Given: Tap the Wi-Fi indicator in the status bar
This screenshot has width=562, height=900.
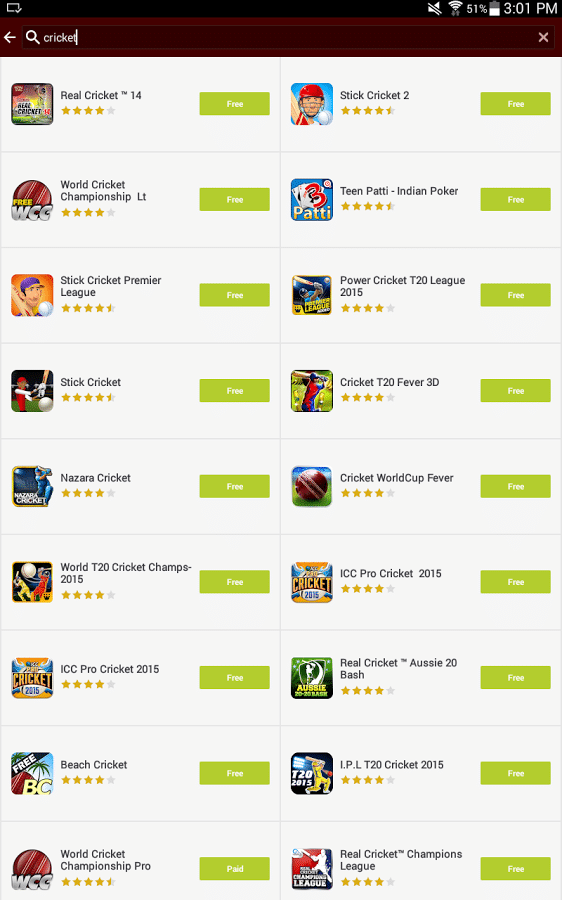Looking at the screenshot, I should pos(455,8).
